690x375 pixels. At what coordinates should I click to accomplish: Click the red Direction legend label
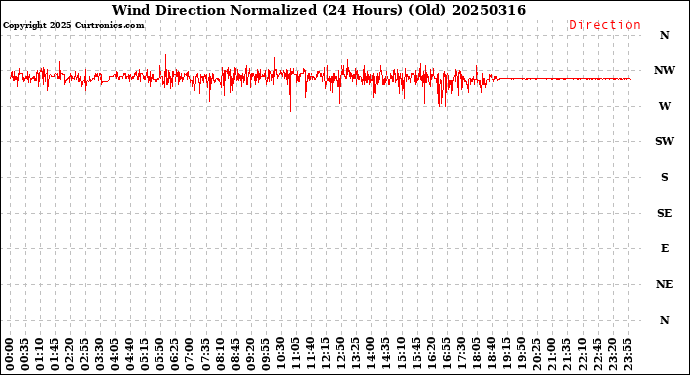[605, 25]
